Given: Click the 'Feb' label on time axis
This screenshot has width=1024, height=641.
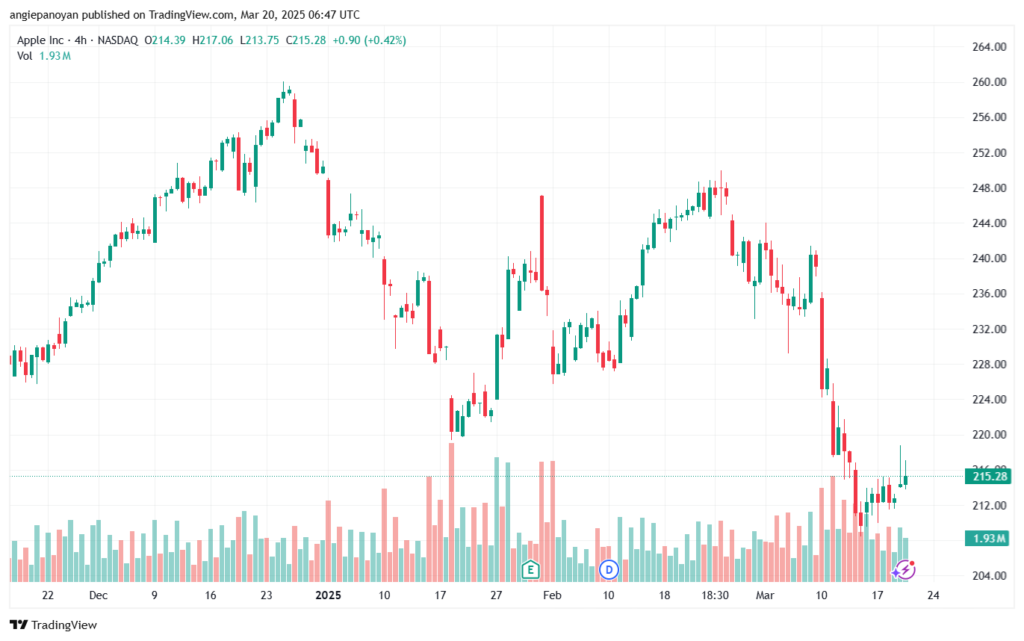Looking at the screenshot, I should tap(552, 595).
